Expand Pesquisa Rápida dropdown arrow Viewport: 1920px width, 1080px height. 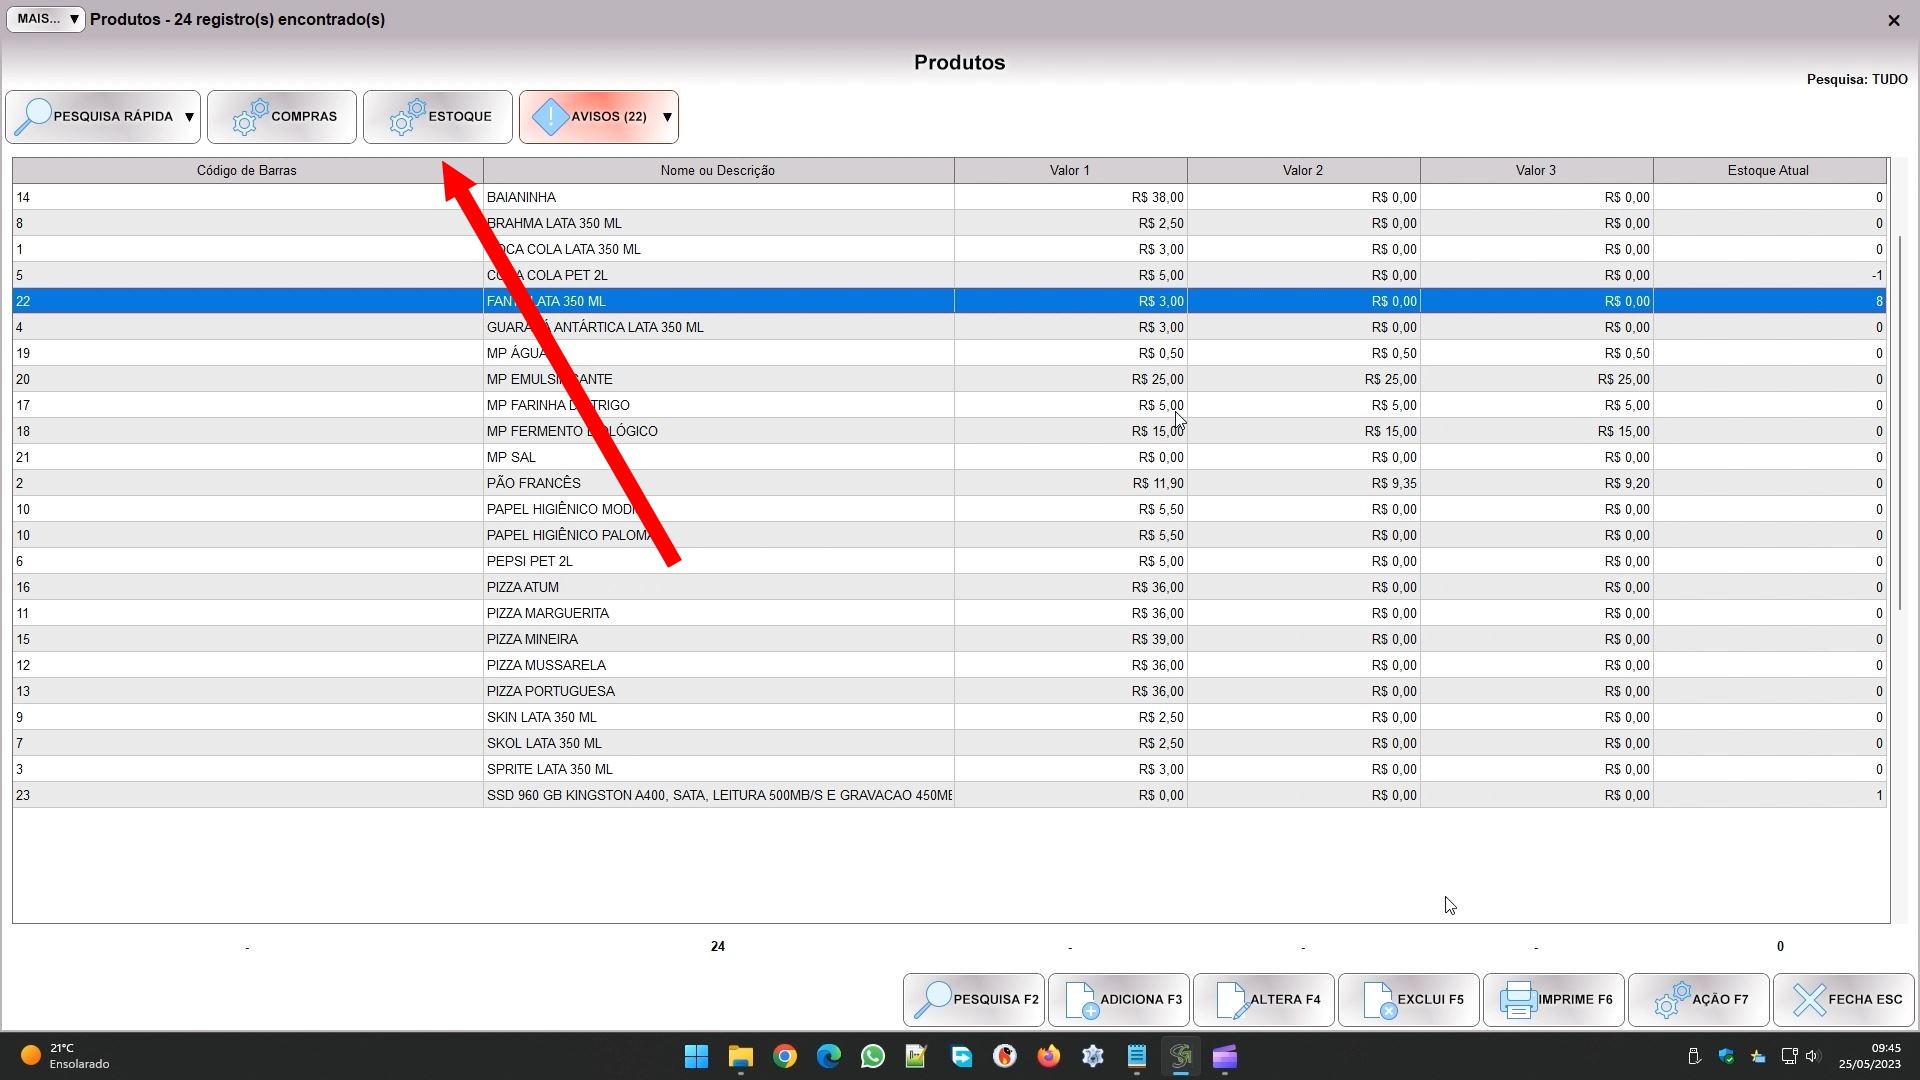pos(189,117)
